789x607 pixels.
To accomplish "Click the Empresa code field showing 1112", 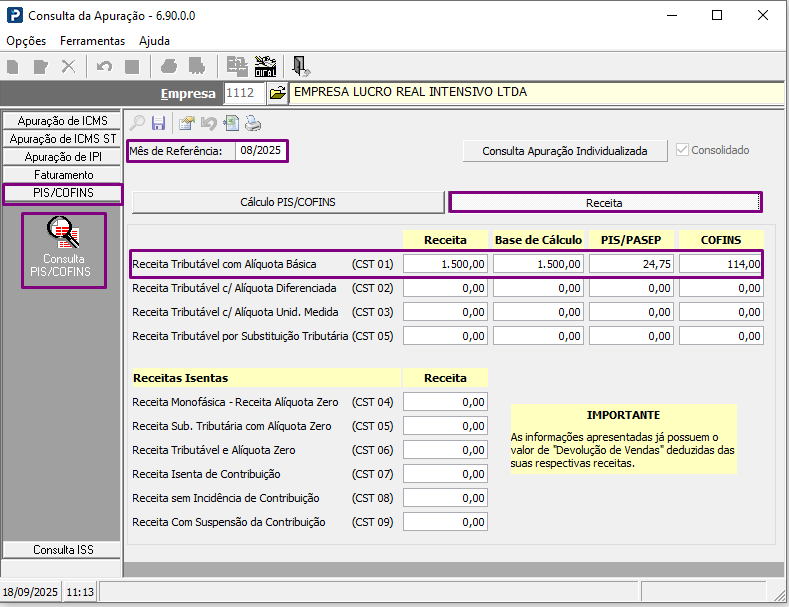I will click(x=244, y=93).
